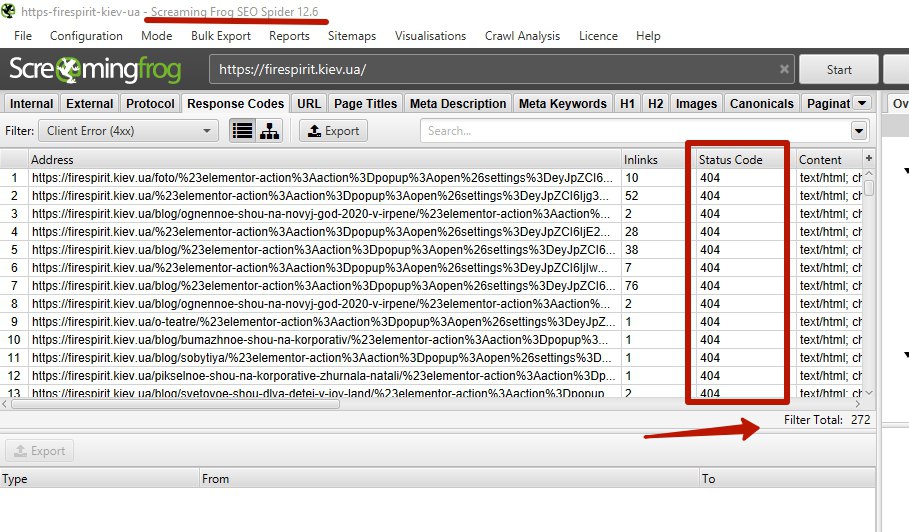Click the Inlinks value 52 in row 2
The image size is (909, 532).
[631, 196]
